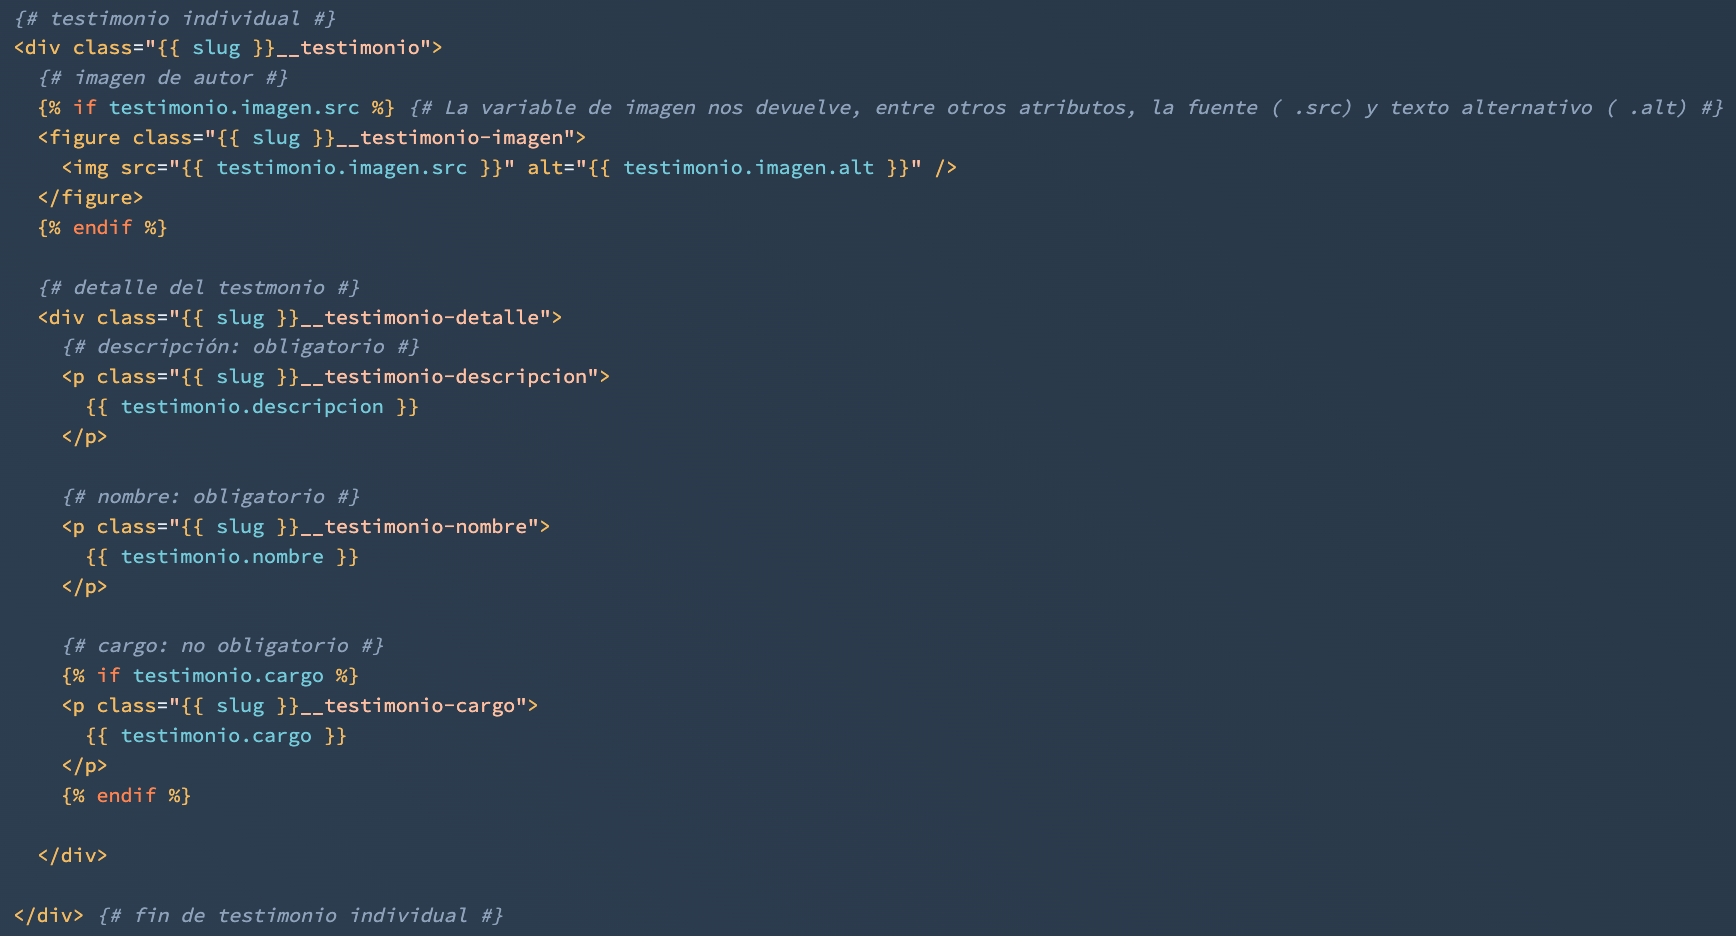Screen dimensions: 1736x936
Task: Click the div class testimonio-detalle tag
Action: (300, 318)
